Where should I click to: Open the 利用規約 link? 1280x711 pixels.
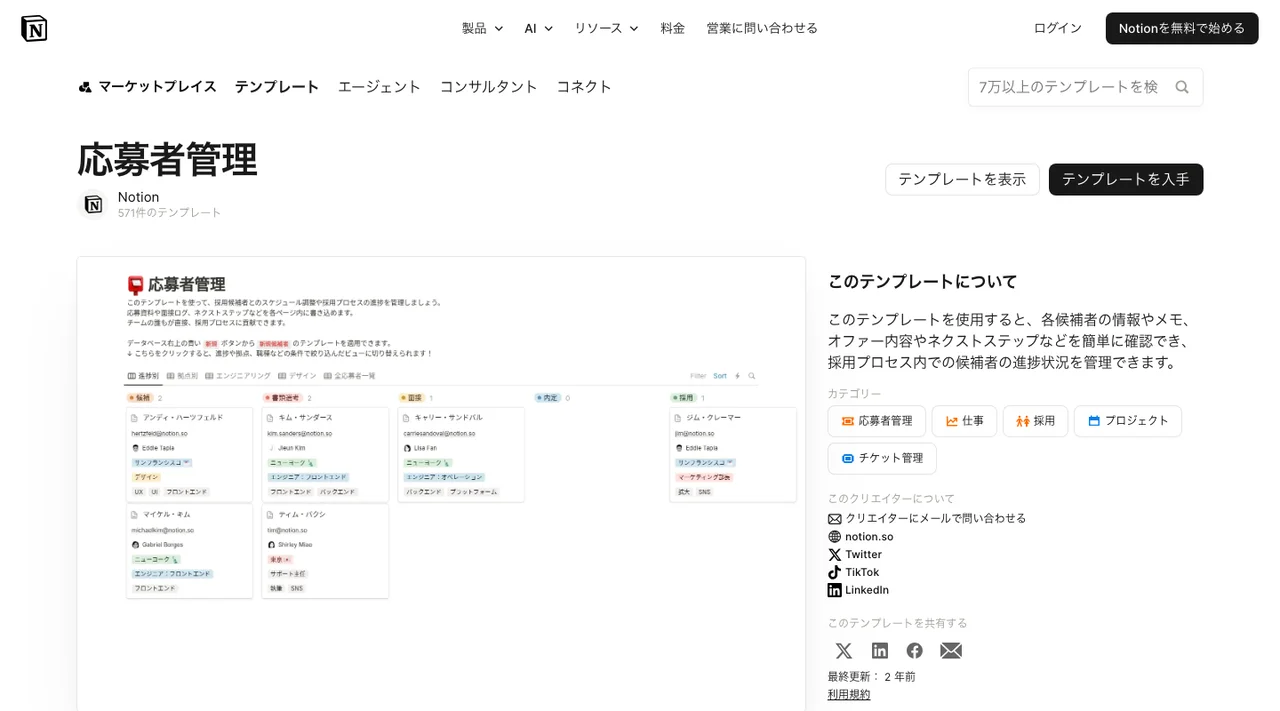[x=849, y=694]
